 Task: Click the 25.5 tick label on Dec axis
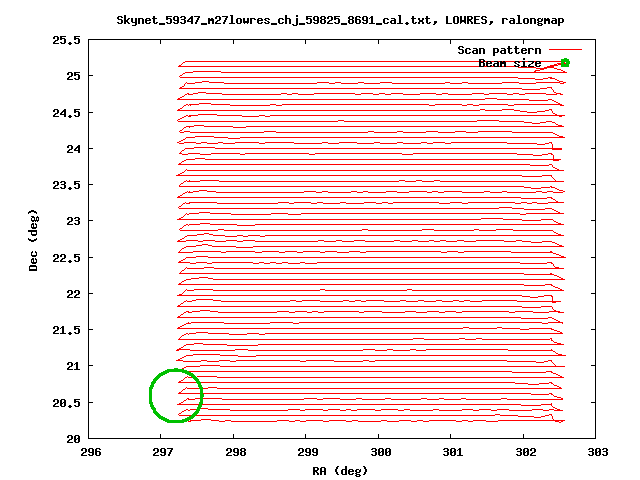(x=67, y=40)
